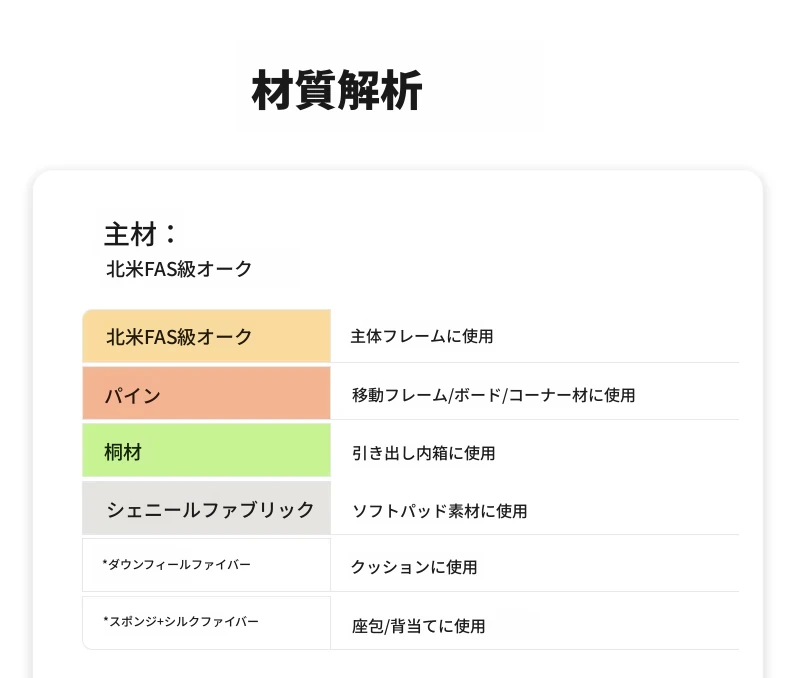
Task: Click the orange パイン cell
Action: 207,393
